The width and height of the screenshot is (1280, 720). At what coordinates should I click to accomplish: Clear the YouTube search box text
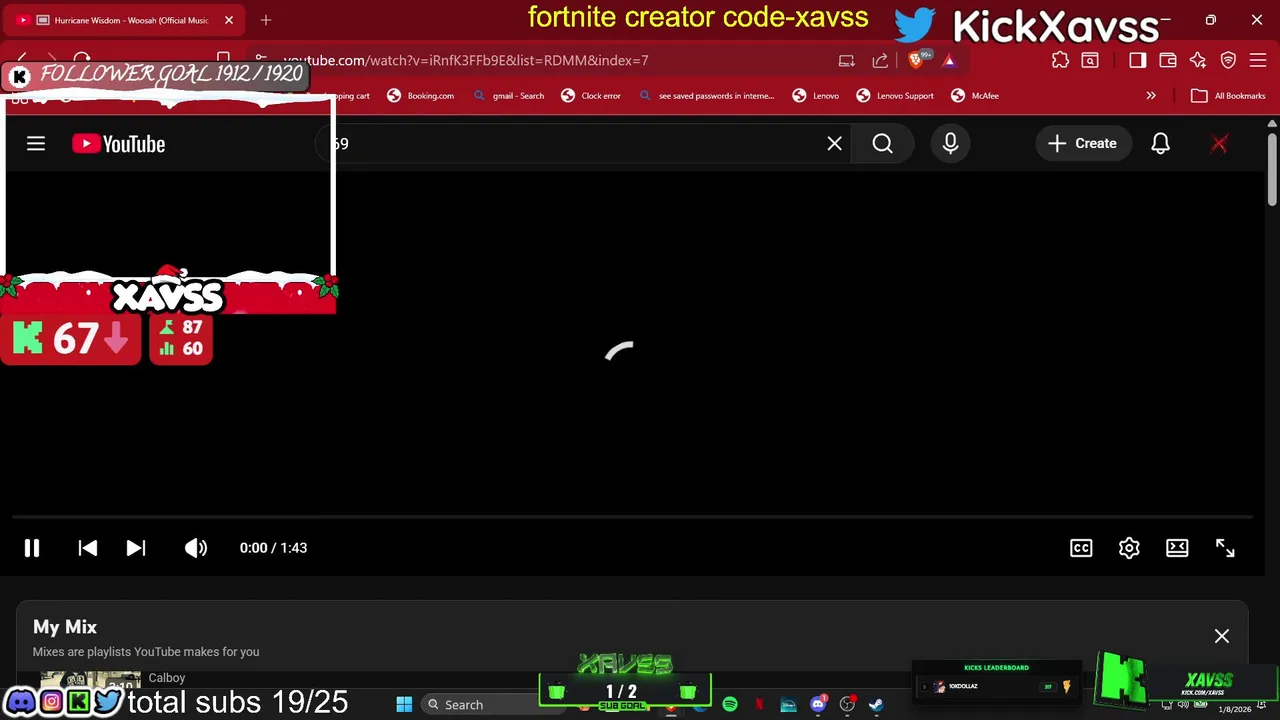click(834, 144)
